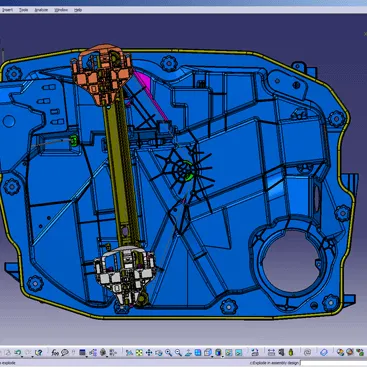The height and width of the screenshot is (367, 367).
Task: Open the Tools menu
Action: pyautogui.click(x=23, y=10)
